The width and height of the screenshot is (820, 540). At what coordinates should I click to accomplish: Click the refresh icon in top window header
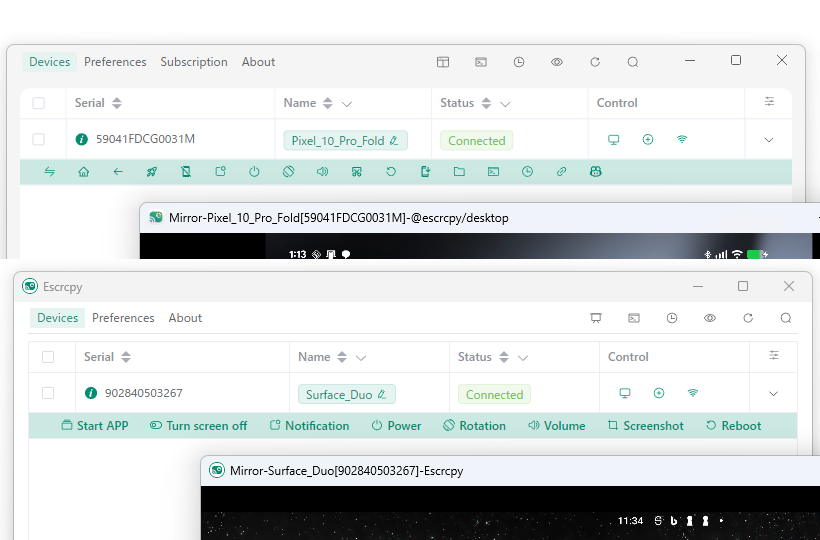(x=595, y=62)
